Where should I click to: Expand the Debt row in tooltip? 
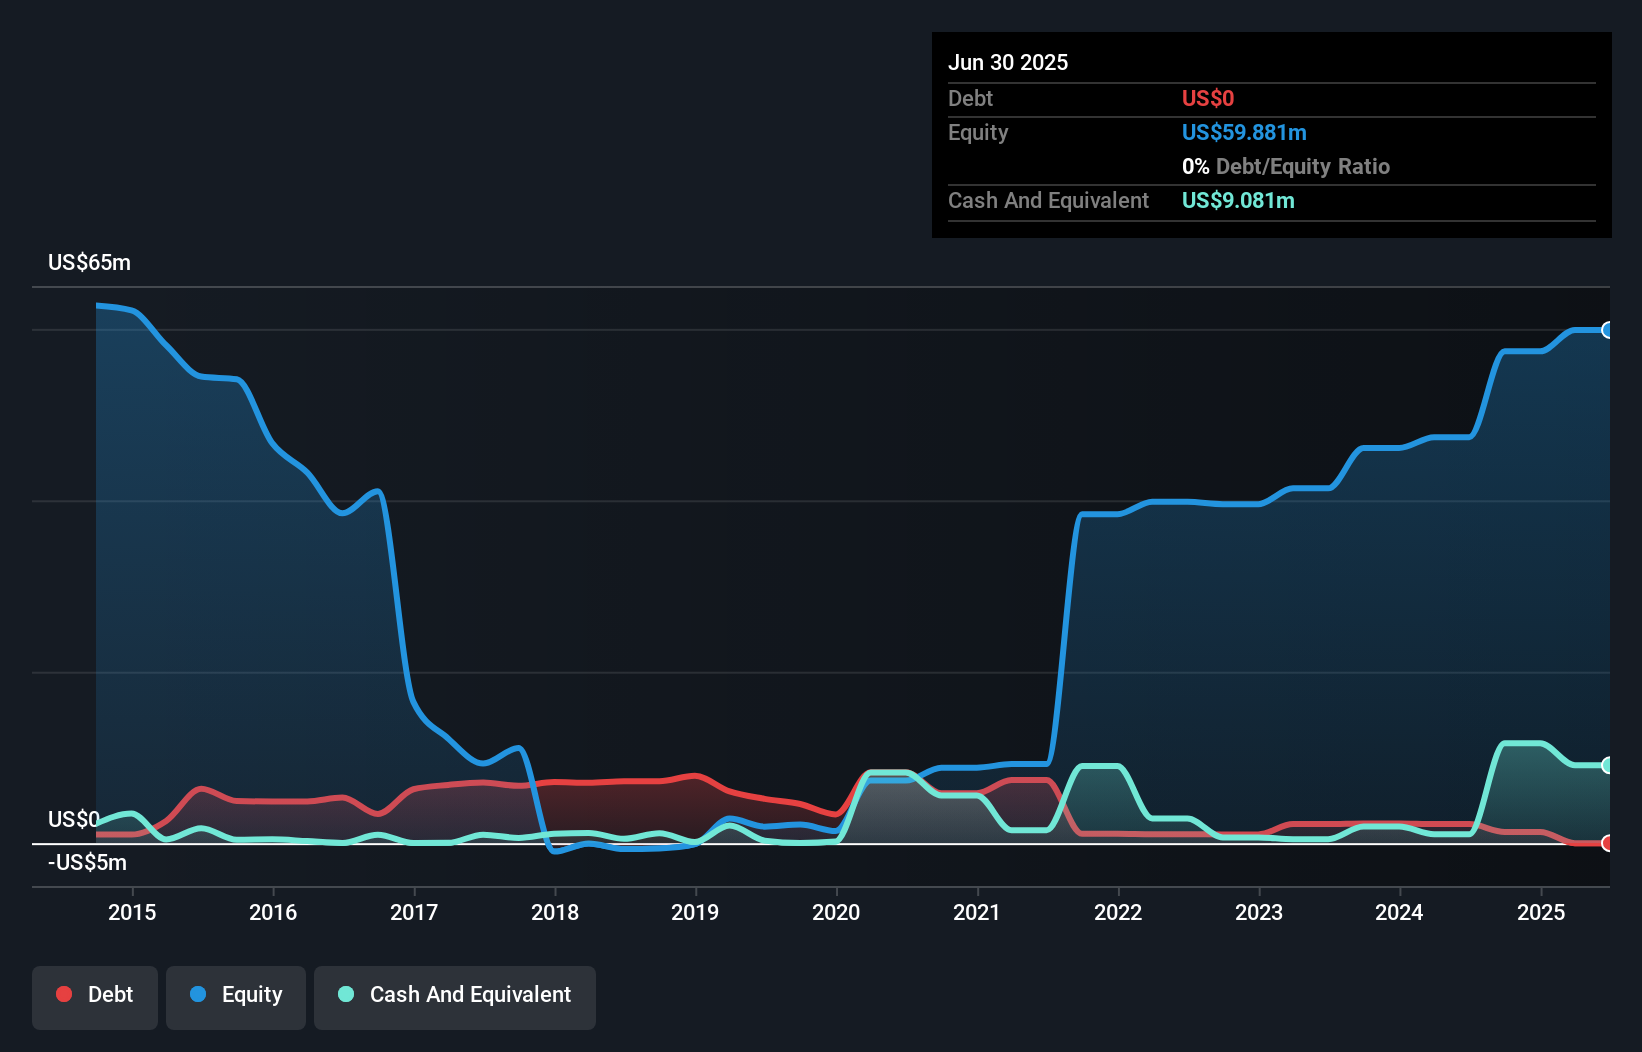970,98
